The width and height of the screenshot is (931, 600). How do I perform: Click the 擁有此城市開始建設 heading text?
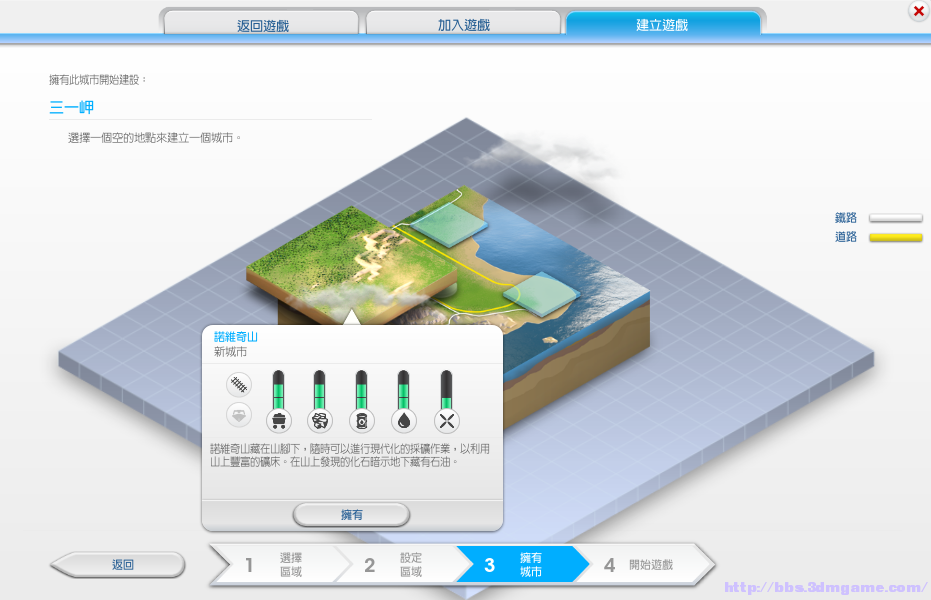pos(97,80)
